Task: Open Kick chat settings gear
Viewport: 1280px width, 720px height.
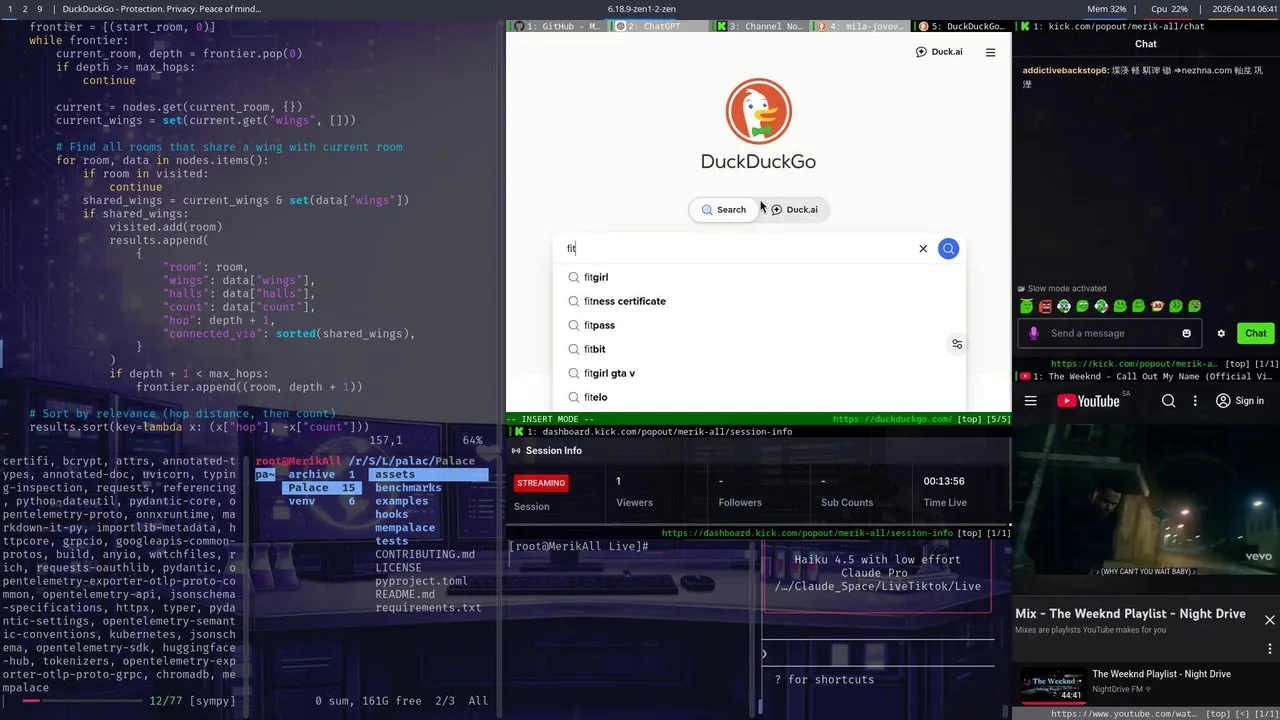Action: [x=1221, y=333]
